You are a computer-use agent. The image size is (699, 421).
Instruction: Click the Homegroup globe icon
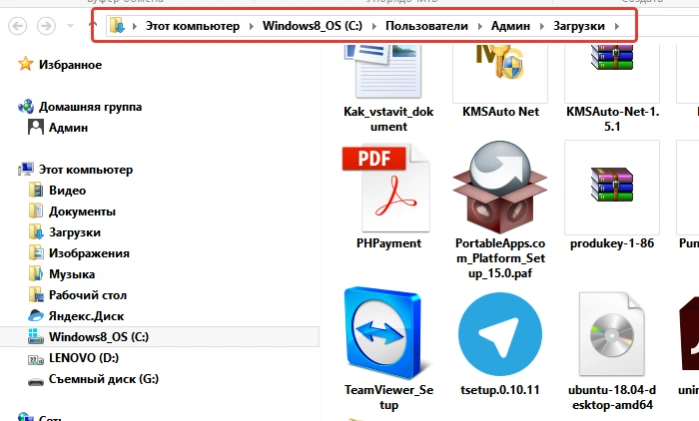[x=26, y=107]
